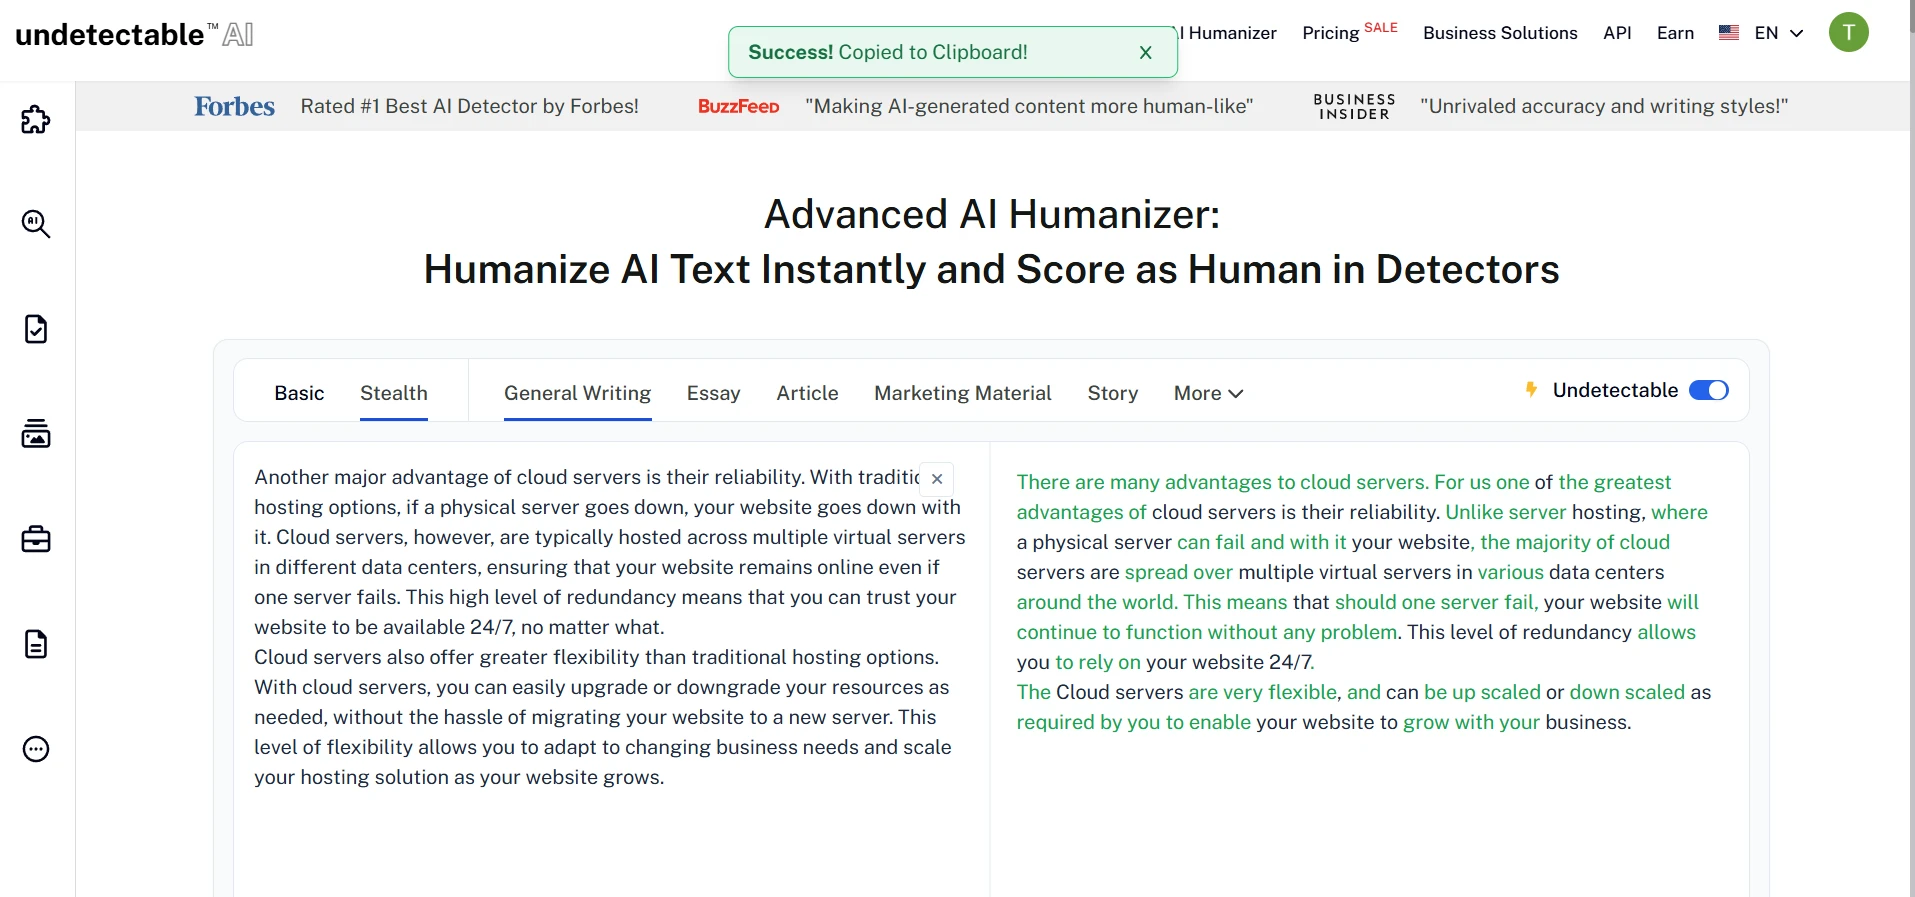Click 'Making AI-generated content more human-like' quote
1915x897 pixels.
pos(1029,106)
